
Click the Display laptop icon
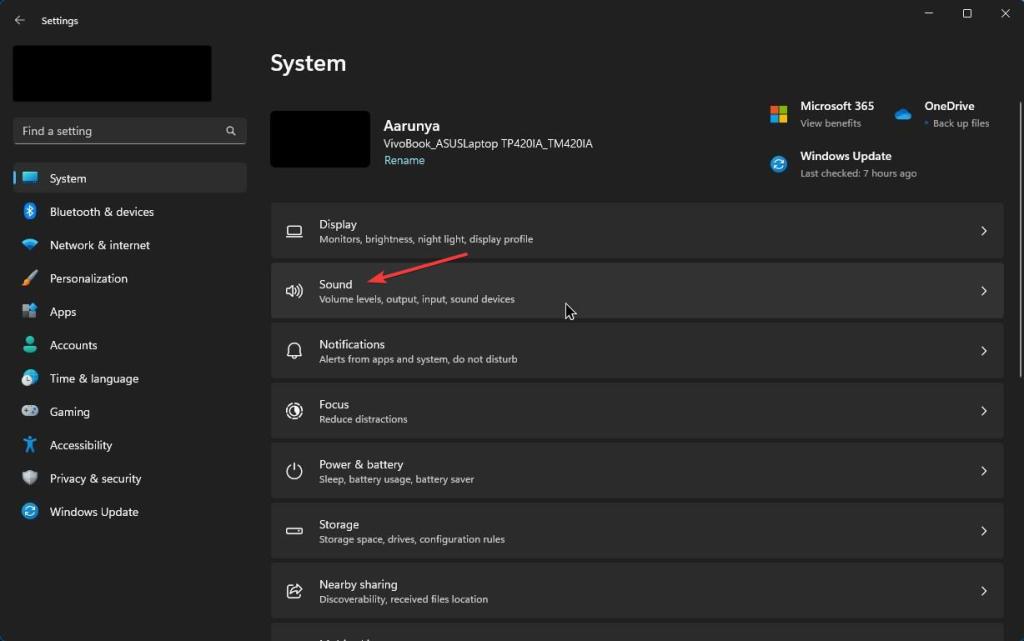(x=295, y=231)
